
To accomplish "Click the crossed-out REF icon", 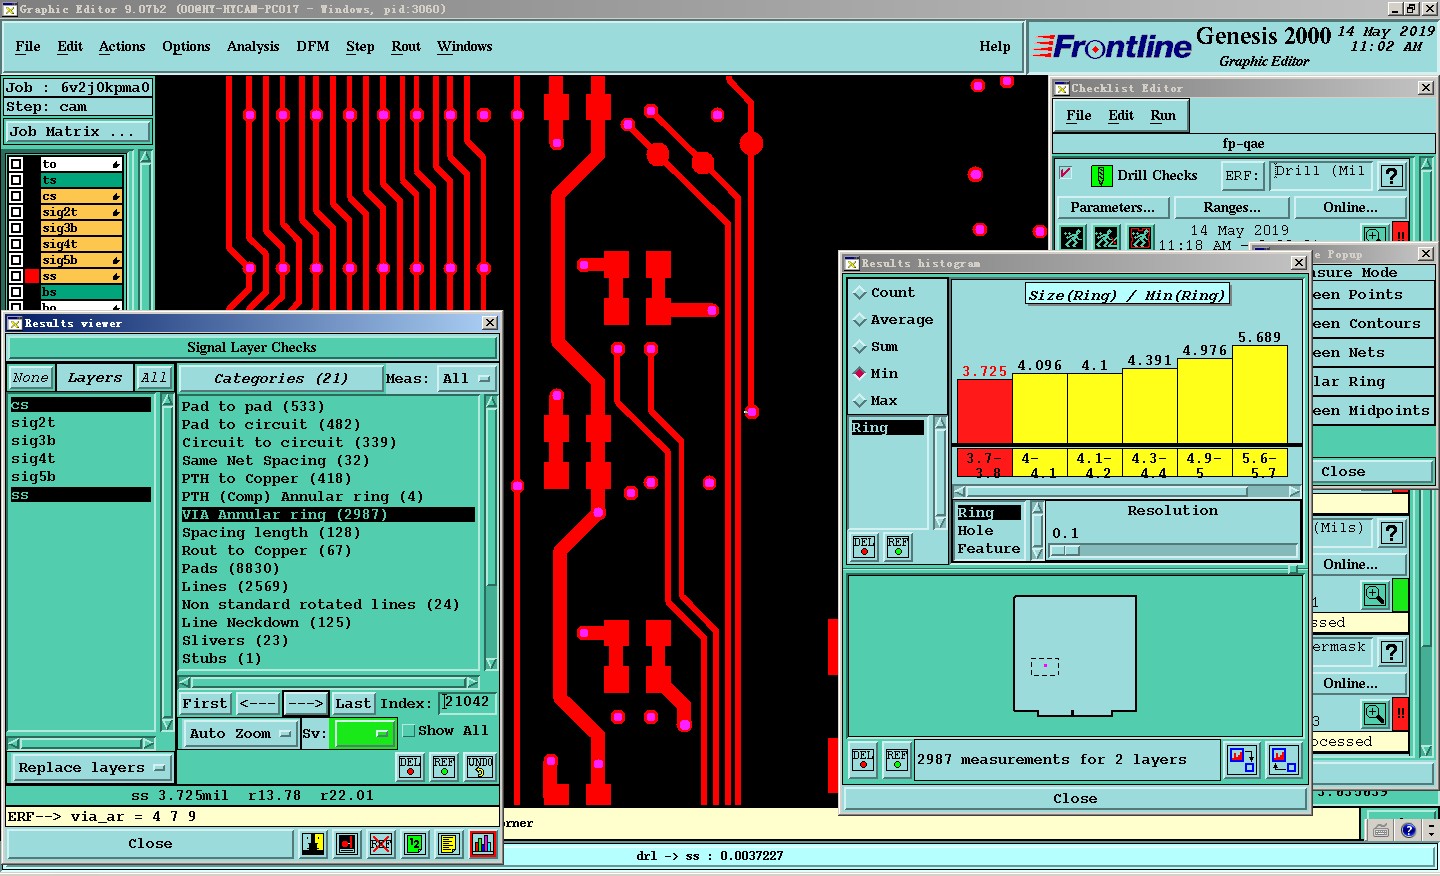I will pos(380,844).
